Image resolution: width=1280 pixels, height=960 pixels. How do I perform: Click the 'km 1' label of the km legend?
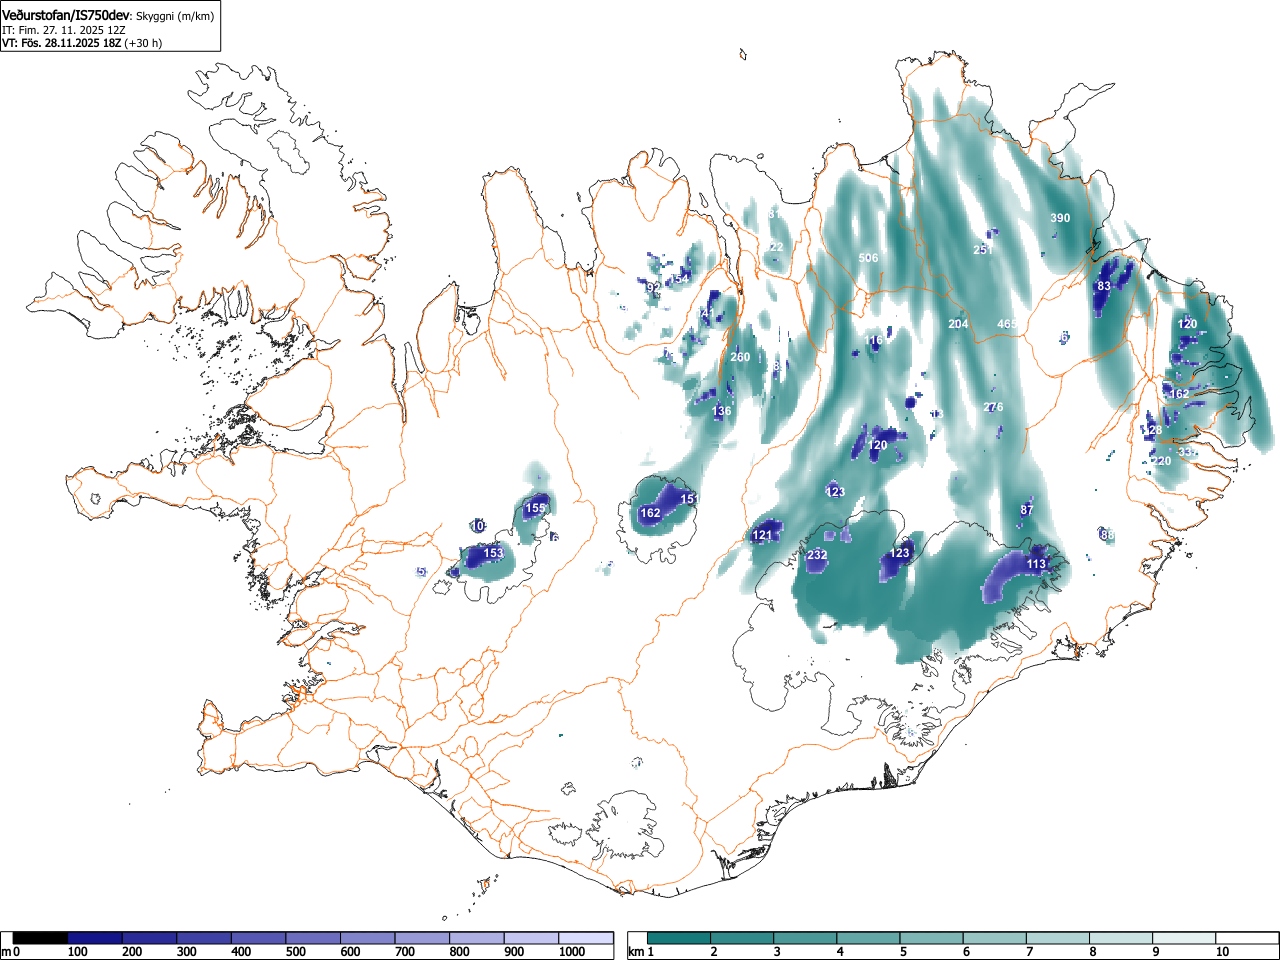(x=643, y=952)
